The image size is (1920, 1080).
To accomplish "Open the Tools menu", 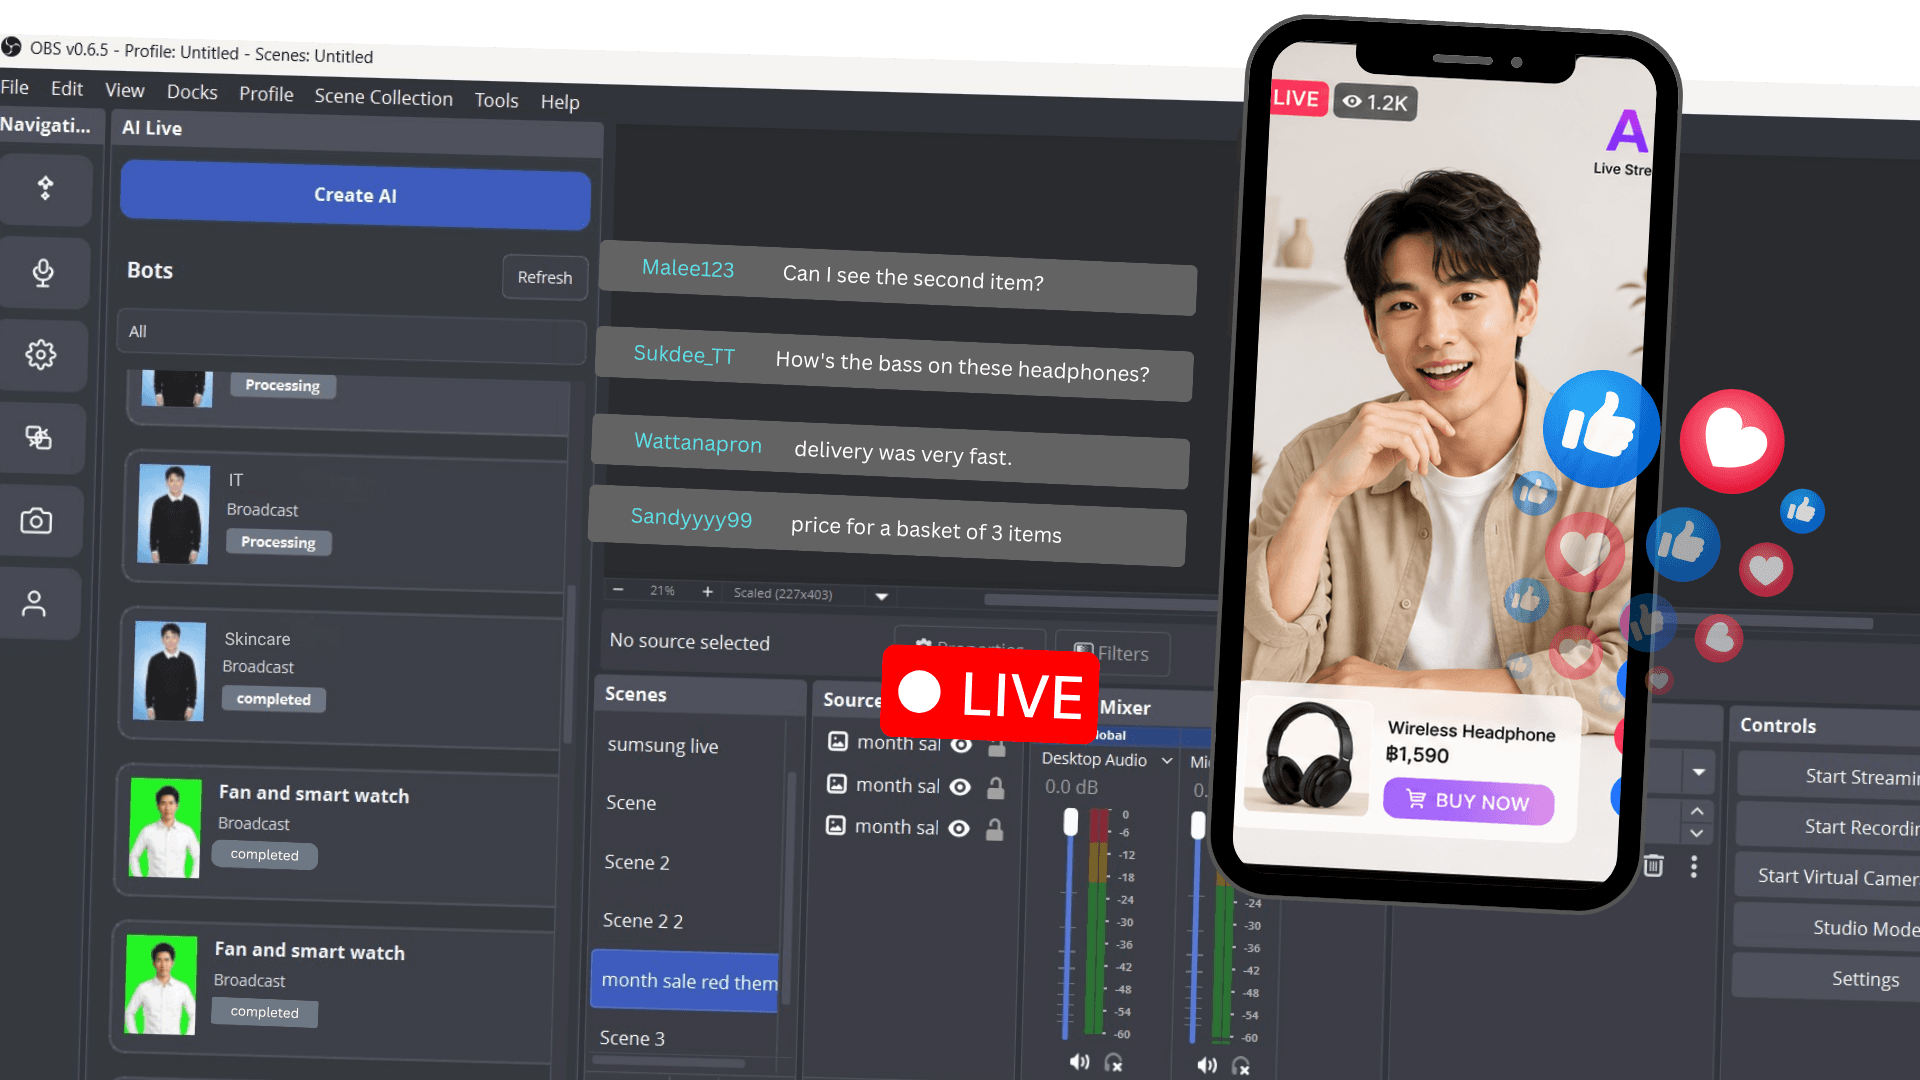I will pyautogui.click(x=496, y=100).
